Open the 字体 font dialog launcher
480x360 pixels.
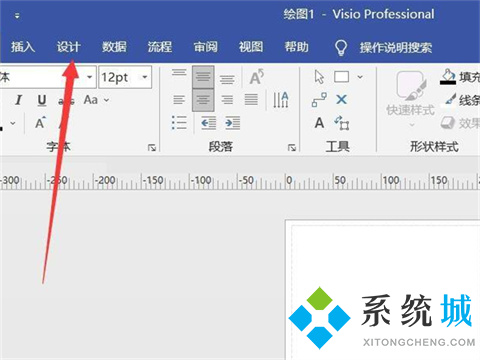(x=152, y=147)
